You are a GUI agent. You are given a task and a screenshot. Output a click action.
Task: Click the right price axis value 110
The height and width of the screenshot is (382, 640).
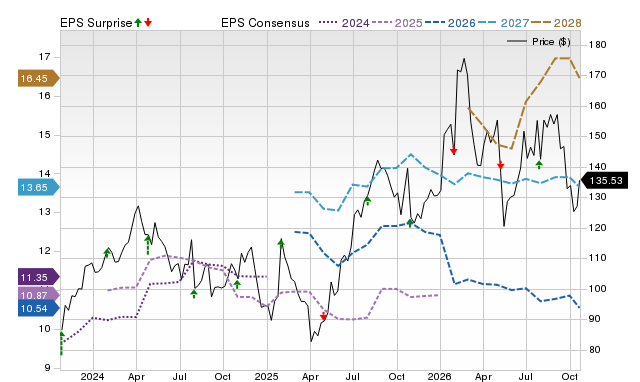tap(598, 258)
